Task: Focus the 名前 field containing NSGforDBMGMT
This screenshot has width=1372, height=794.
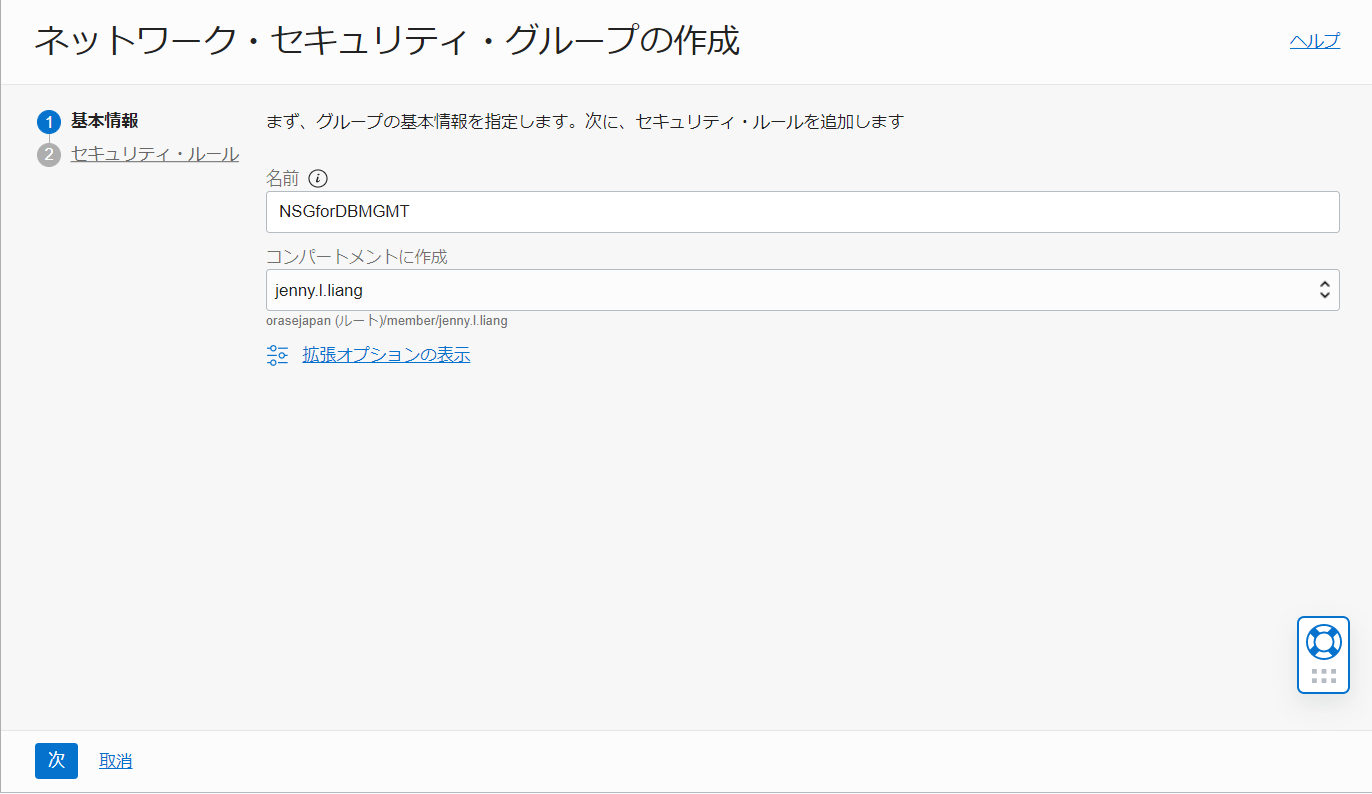Action: click(x=802, y=212)
